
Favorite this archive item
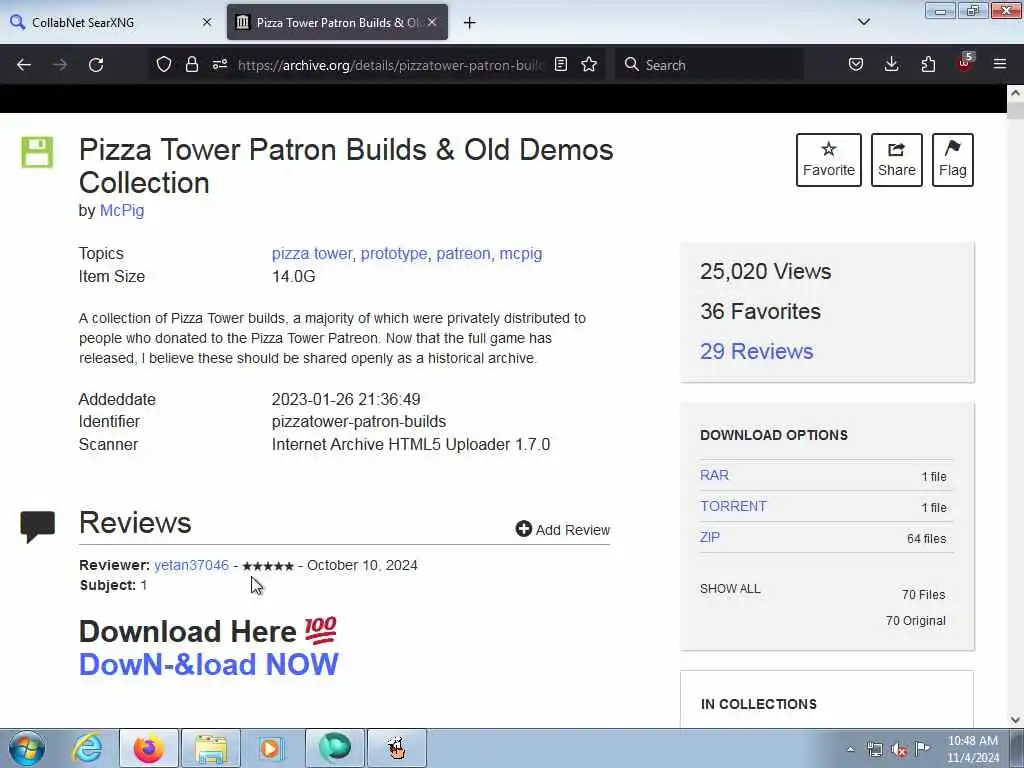829,160
